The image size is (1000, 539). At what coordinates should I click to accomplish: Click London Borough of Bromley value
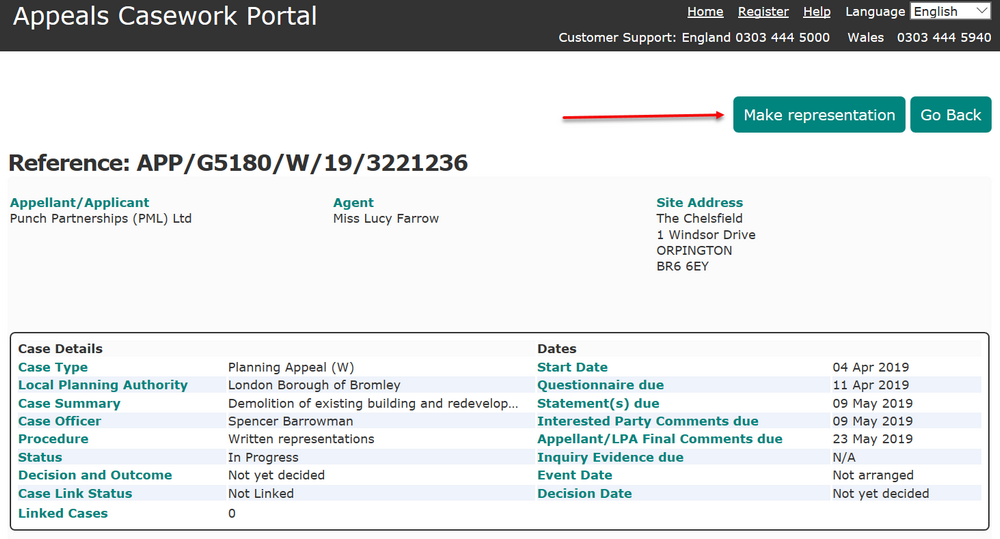click(314, 385)
